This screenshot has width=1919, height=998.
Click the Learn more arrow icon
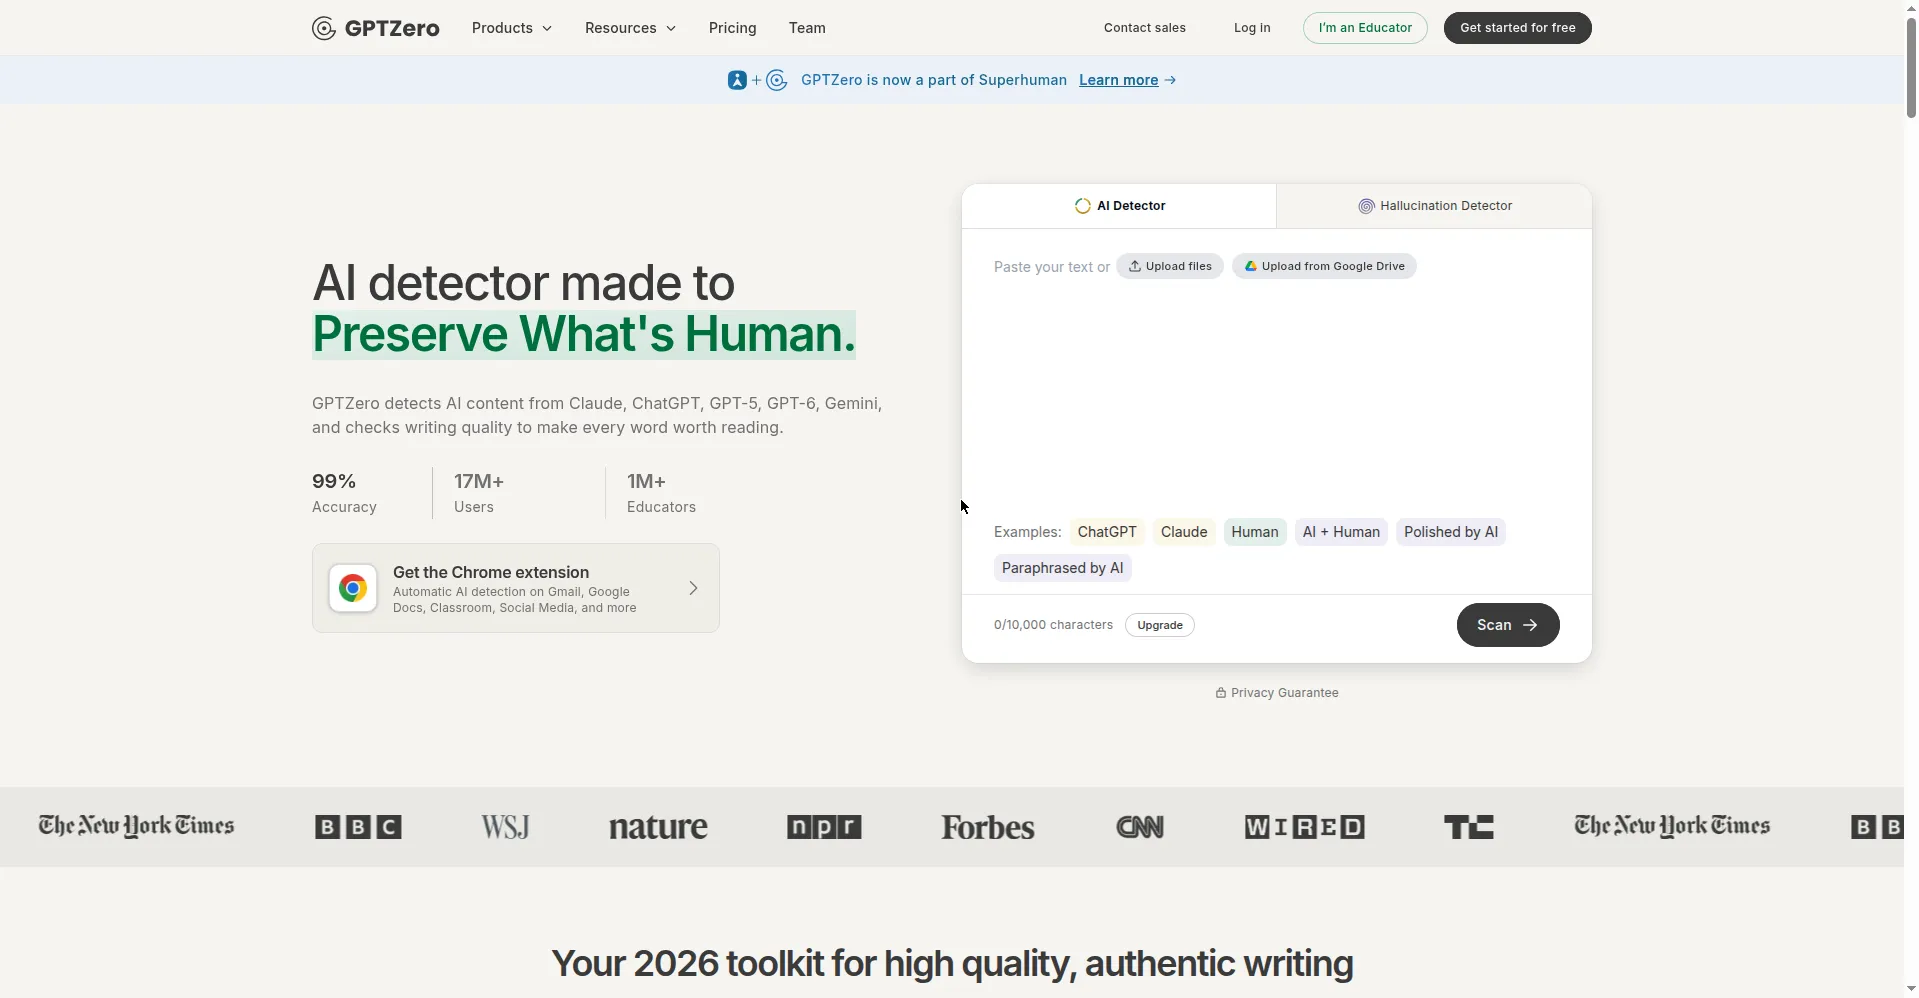click(x=1171, y=80)
